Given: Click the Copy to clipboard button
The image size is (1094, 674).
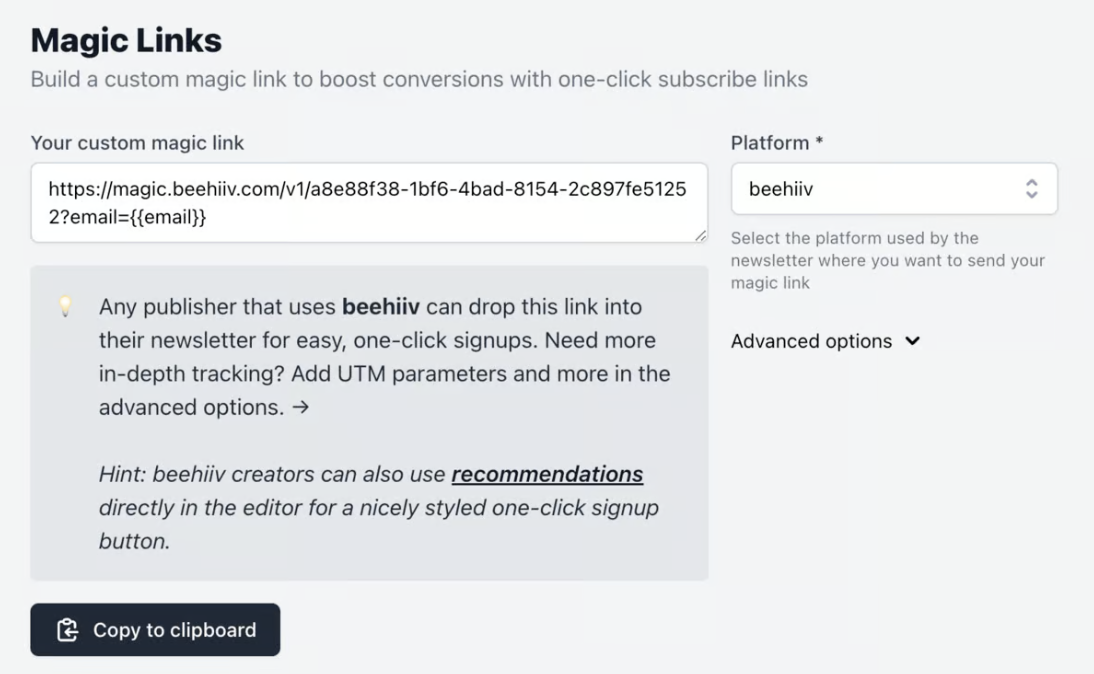Looking at the screenshot, I should point(155,630).
